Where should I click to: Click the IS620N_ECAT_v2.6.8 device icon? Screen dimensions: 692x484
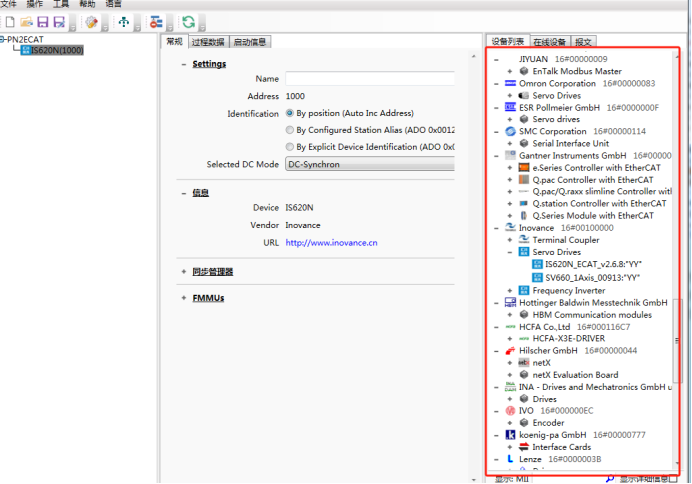click(x=537, y=264)
